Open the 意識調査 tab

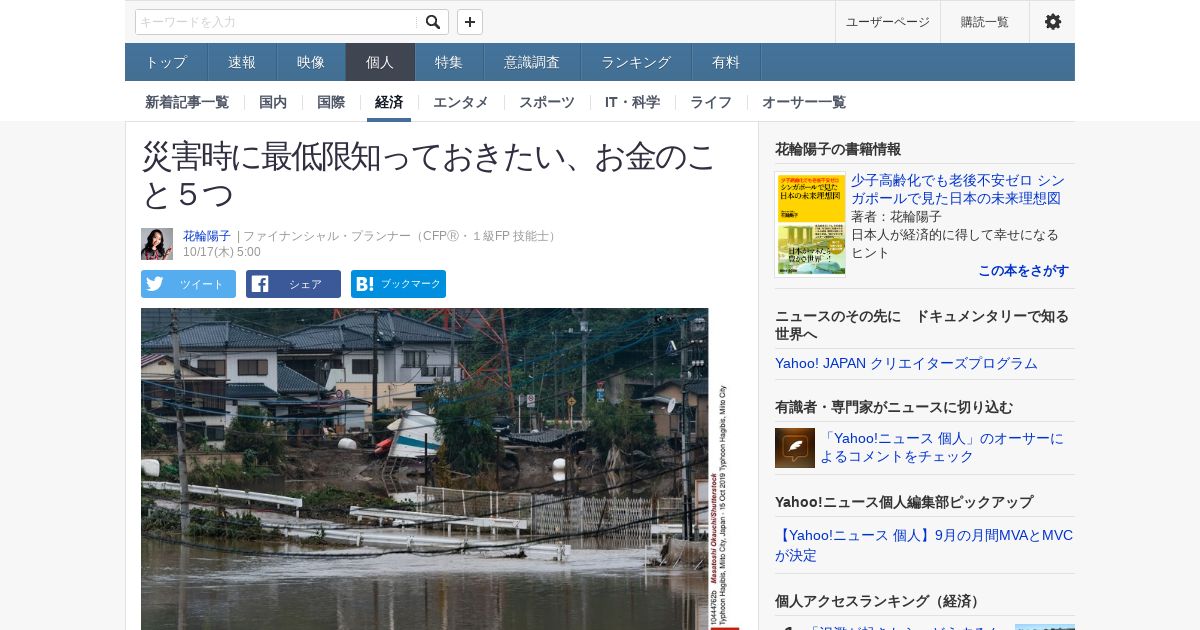(x=532, y=62)
